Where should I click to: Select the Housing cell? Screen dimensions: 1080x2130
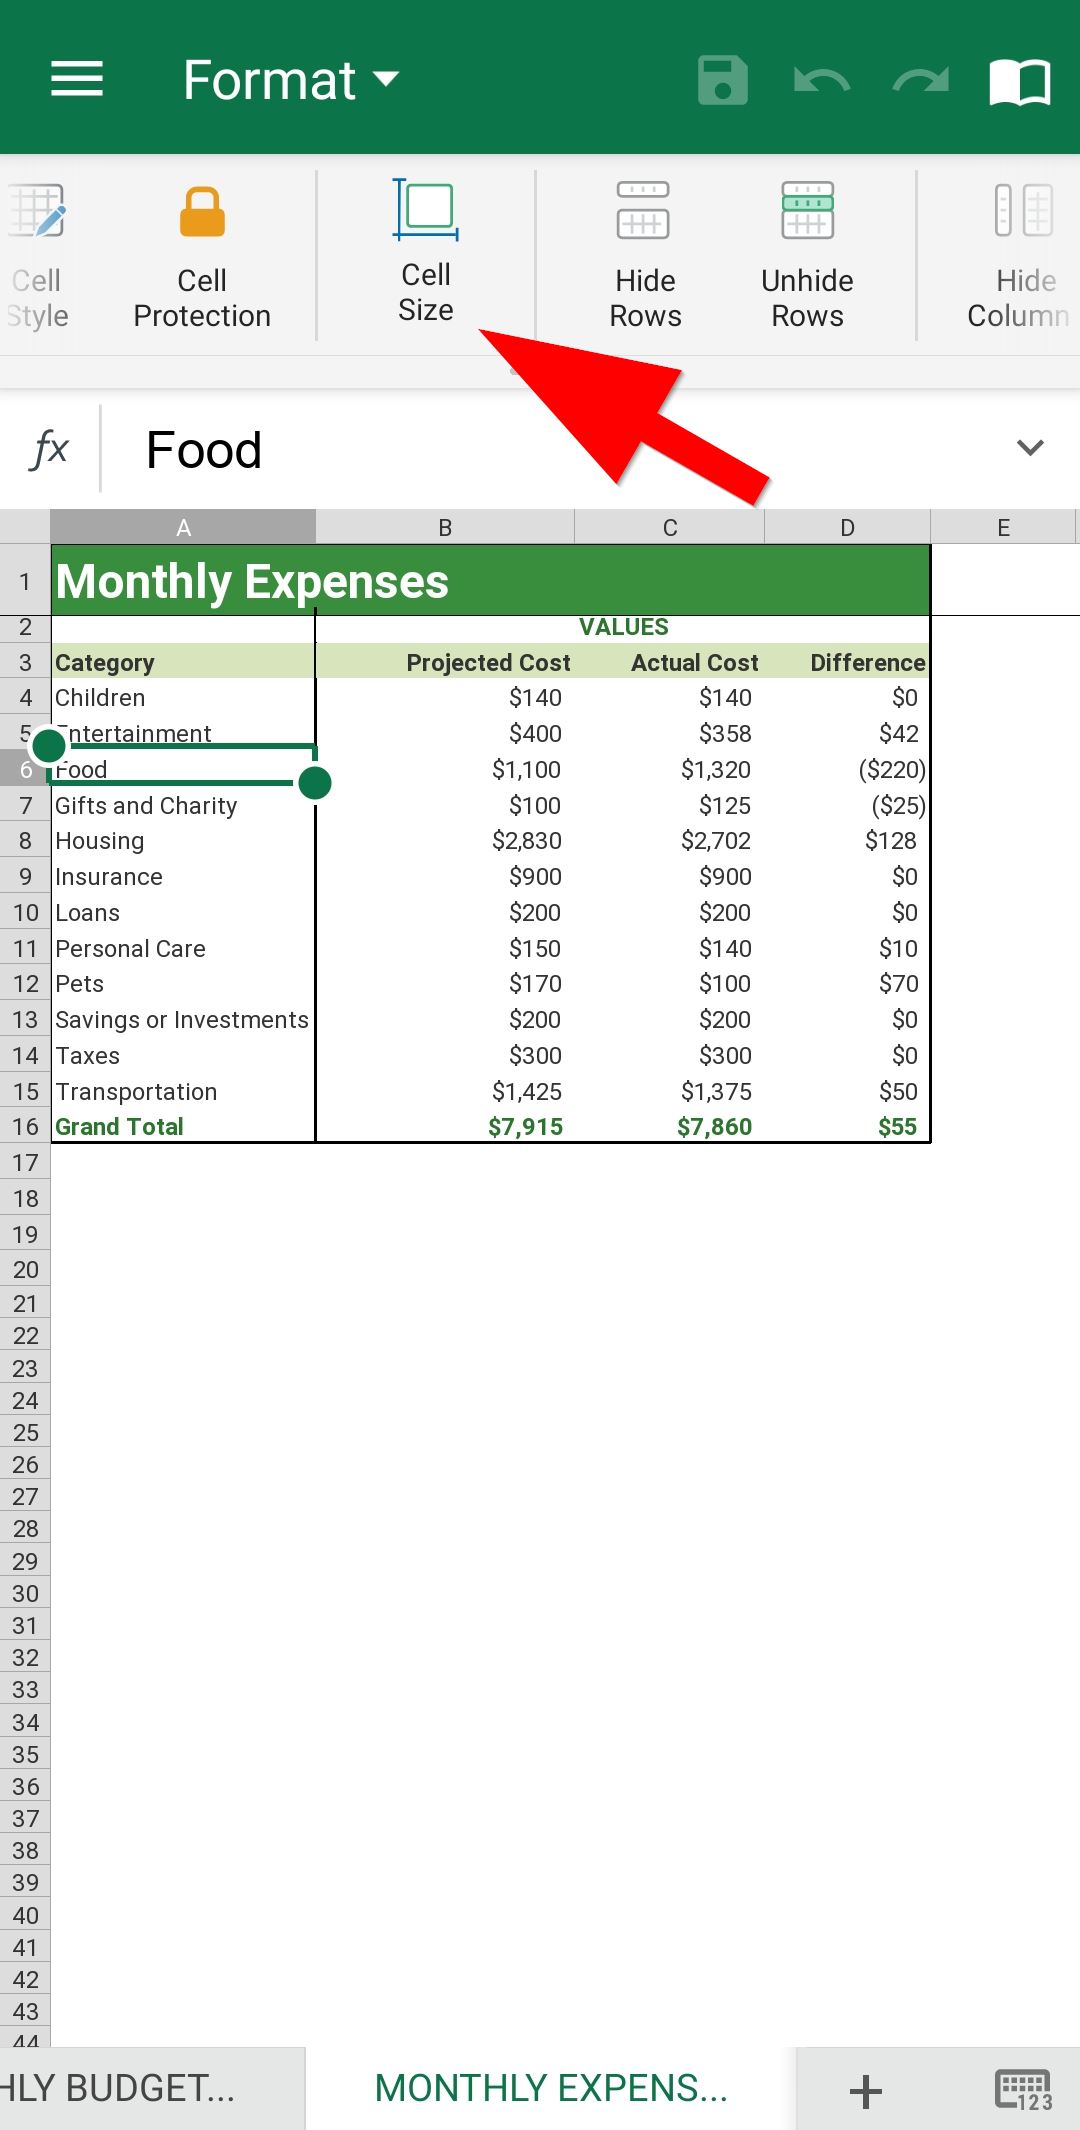click(x=183, y=841)
